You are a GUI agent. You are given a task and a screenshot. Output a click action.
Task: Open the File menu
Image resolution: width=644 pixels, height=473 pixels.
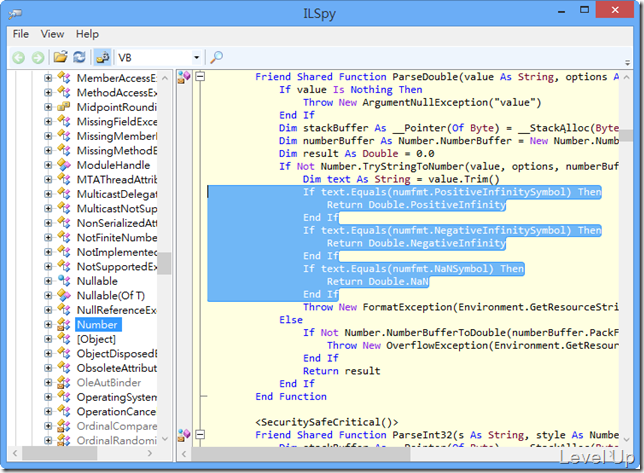[21, 34]
